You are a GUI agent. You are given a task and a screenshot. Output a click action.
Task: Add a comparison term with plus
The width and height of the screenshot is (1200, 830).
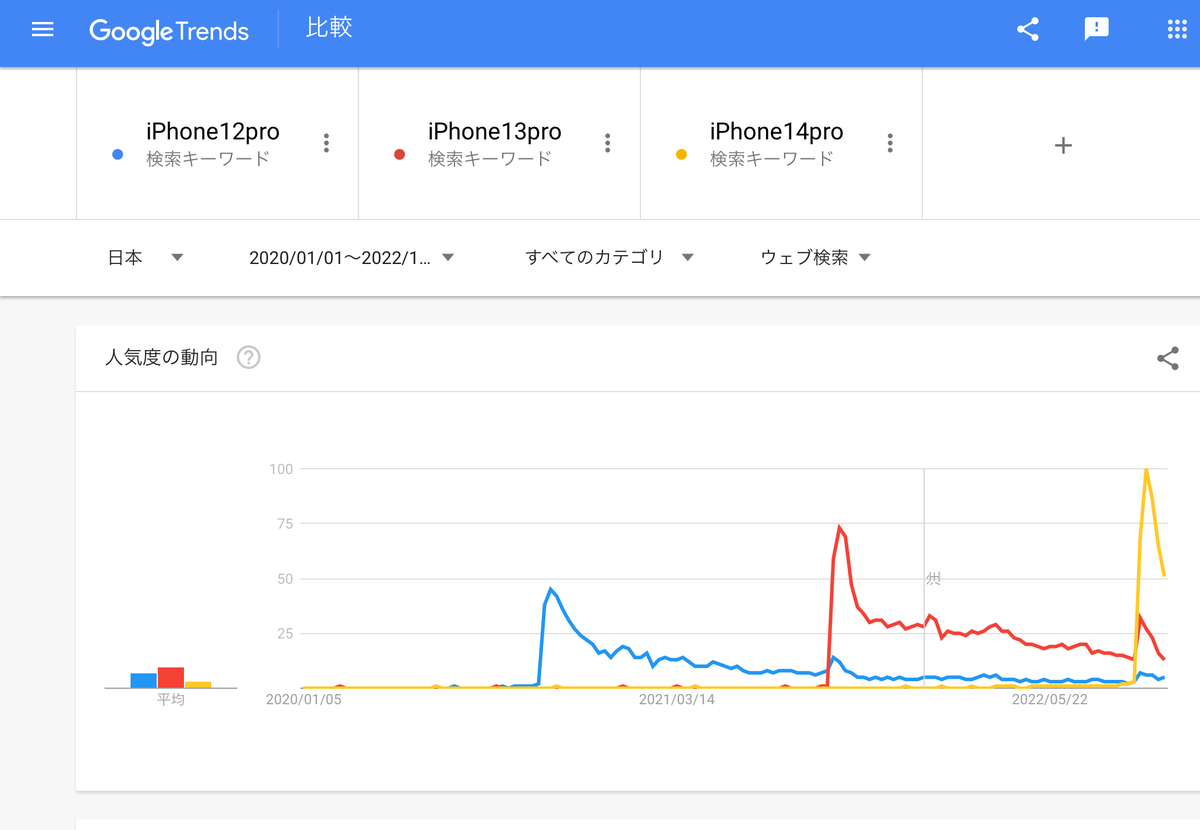(1063, 146)
